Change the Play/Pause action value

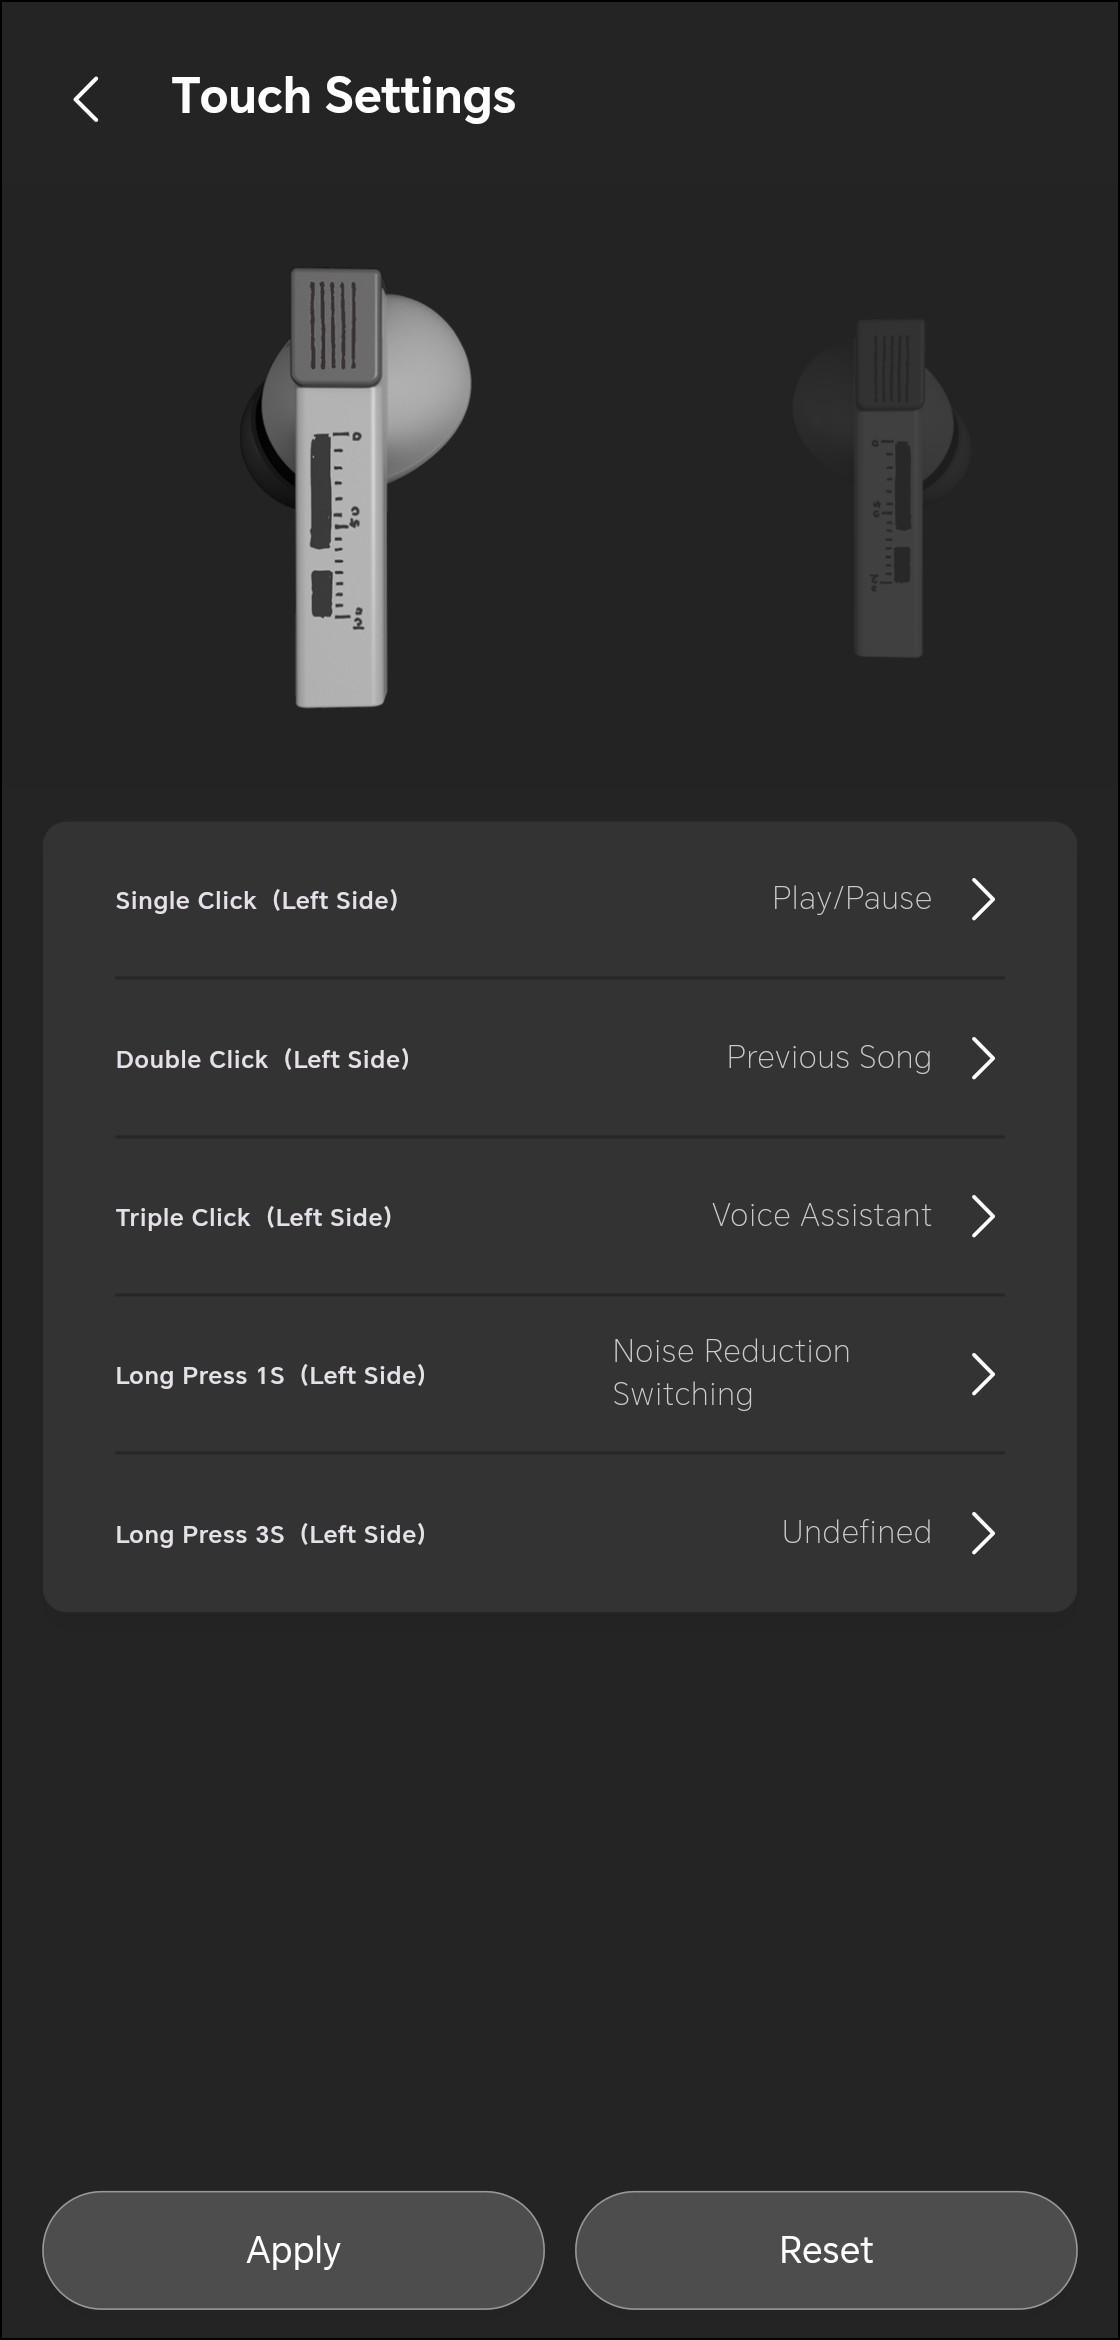pyautogui.click(x=852, y=899)
